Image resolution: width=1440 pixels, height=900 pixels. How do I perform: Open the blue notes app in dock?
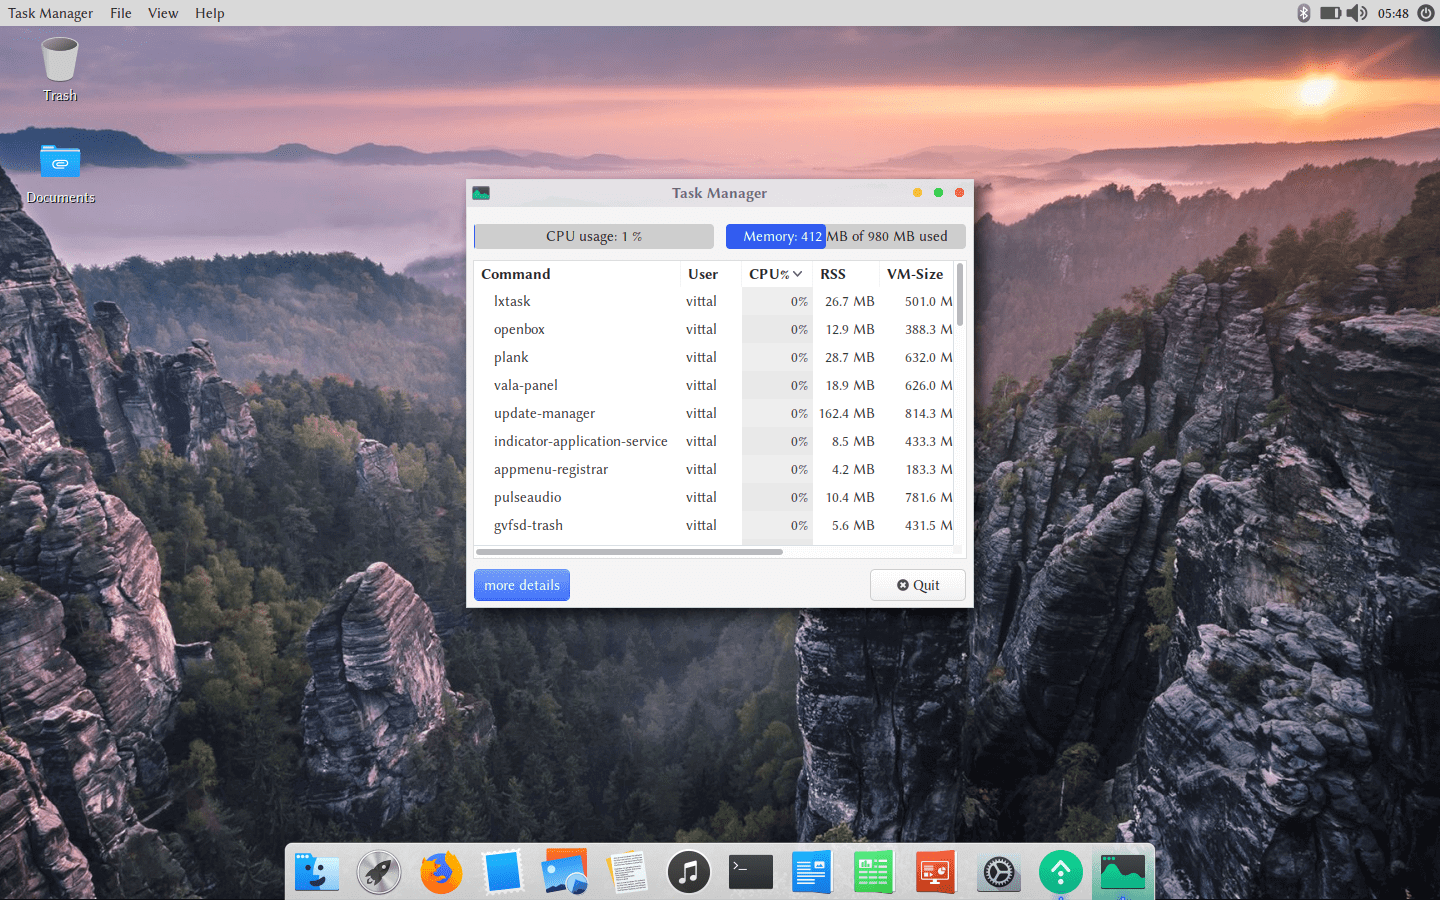(x=503, y=872)
